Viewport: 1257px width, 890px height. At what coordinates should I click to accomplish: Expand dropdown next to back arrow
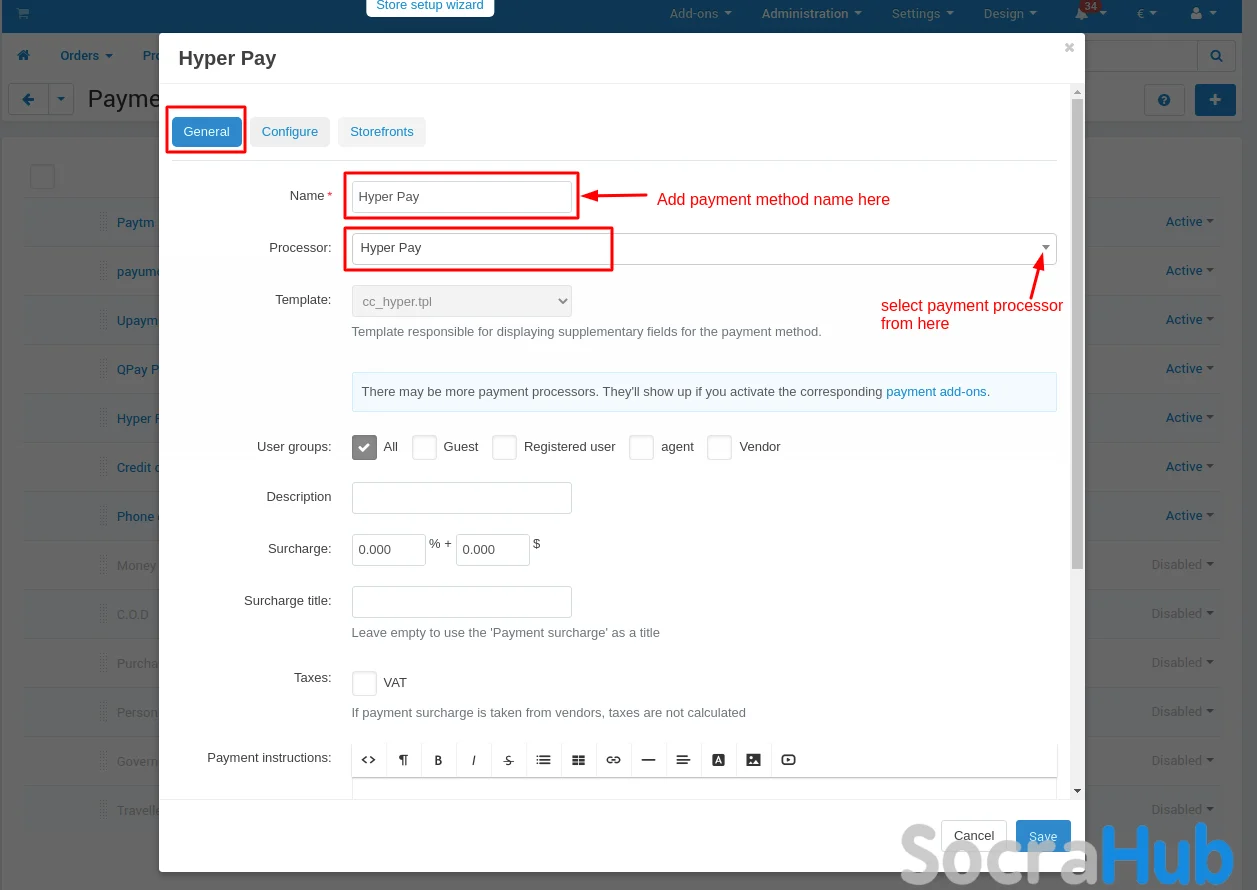(61, 99)
